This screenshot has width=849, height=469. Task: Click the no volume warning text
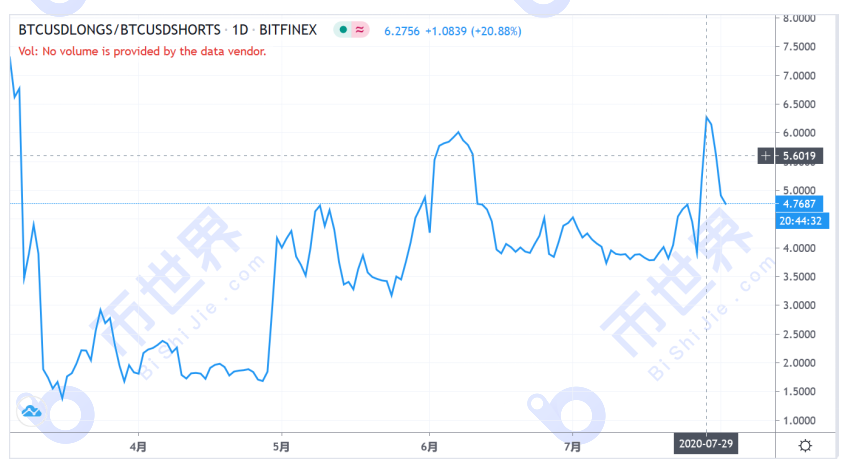[x=142, y=51]
